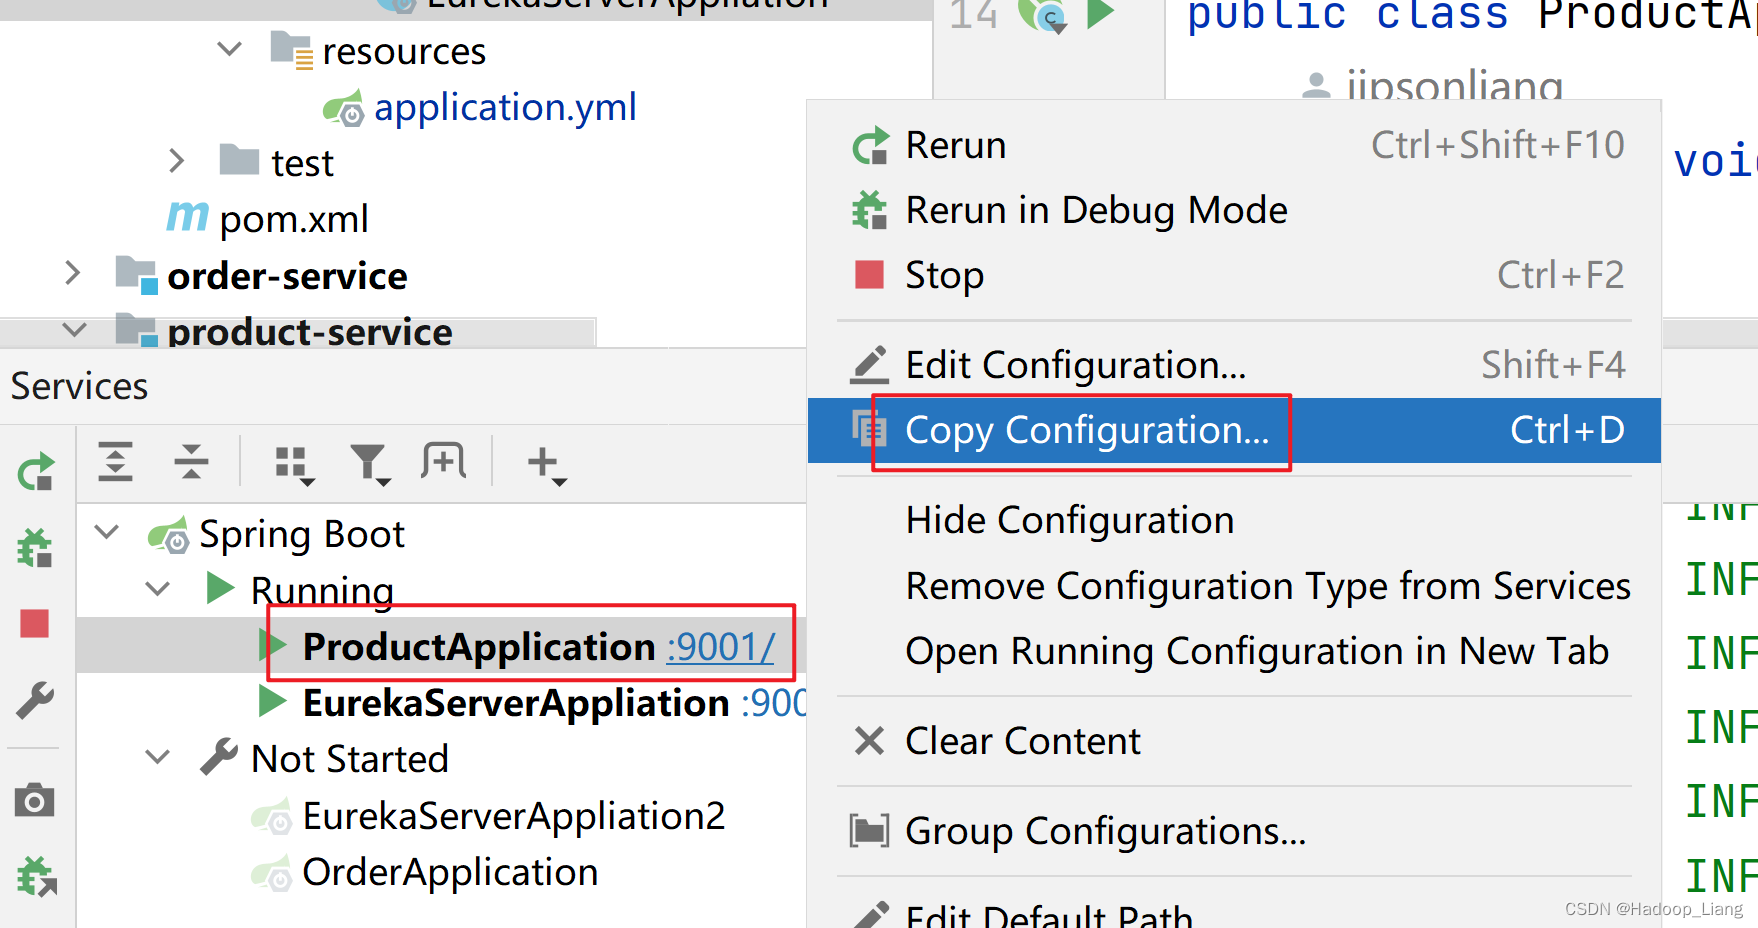Select OrderApplication under Not Started
Screen dimensions: 1758x928
click(x=449, y=871)
